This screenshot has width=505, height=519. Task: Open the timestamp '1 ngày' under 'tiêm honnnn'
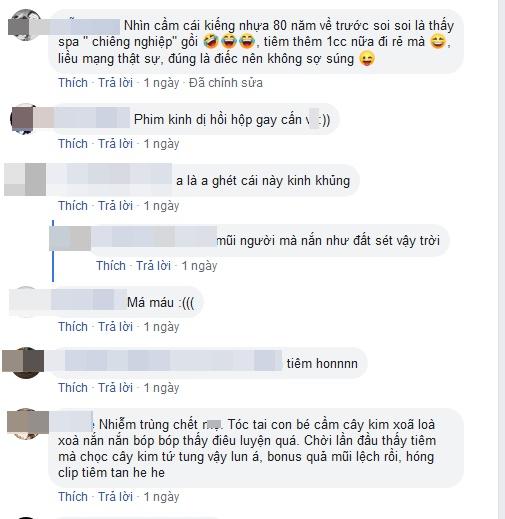pyautogui.click(x=161, y=388)
